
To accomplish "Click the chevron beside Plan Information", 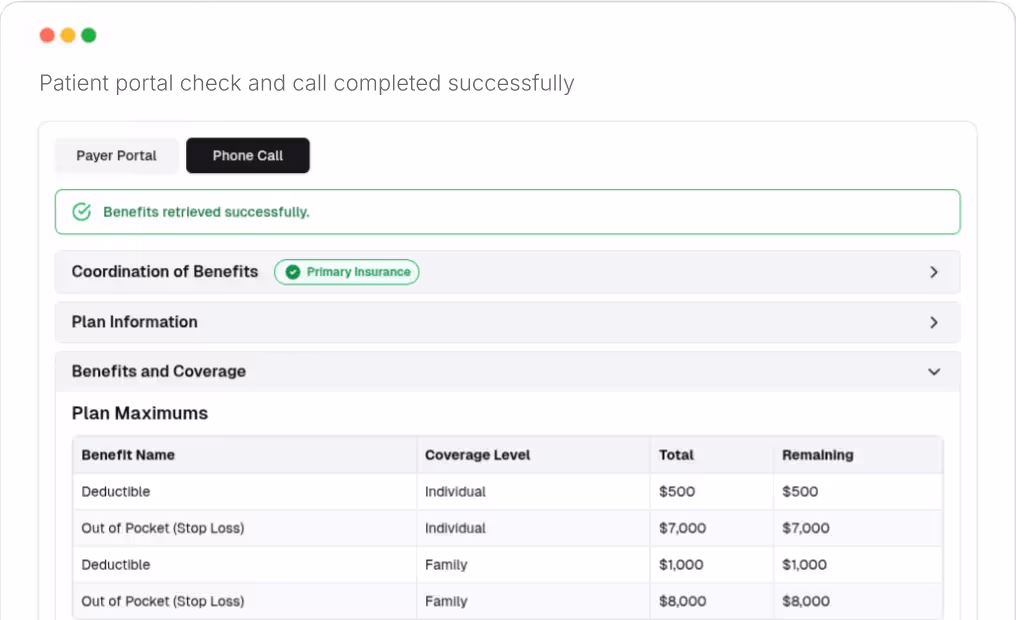I will [x=934, y=322].
